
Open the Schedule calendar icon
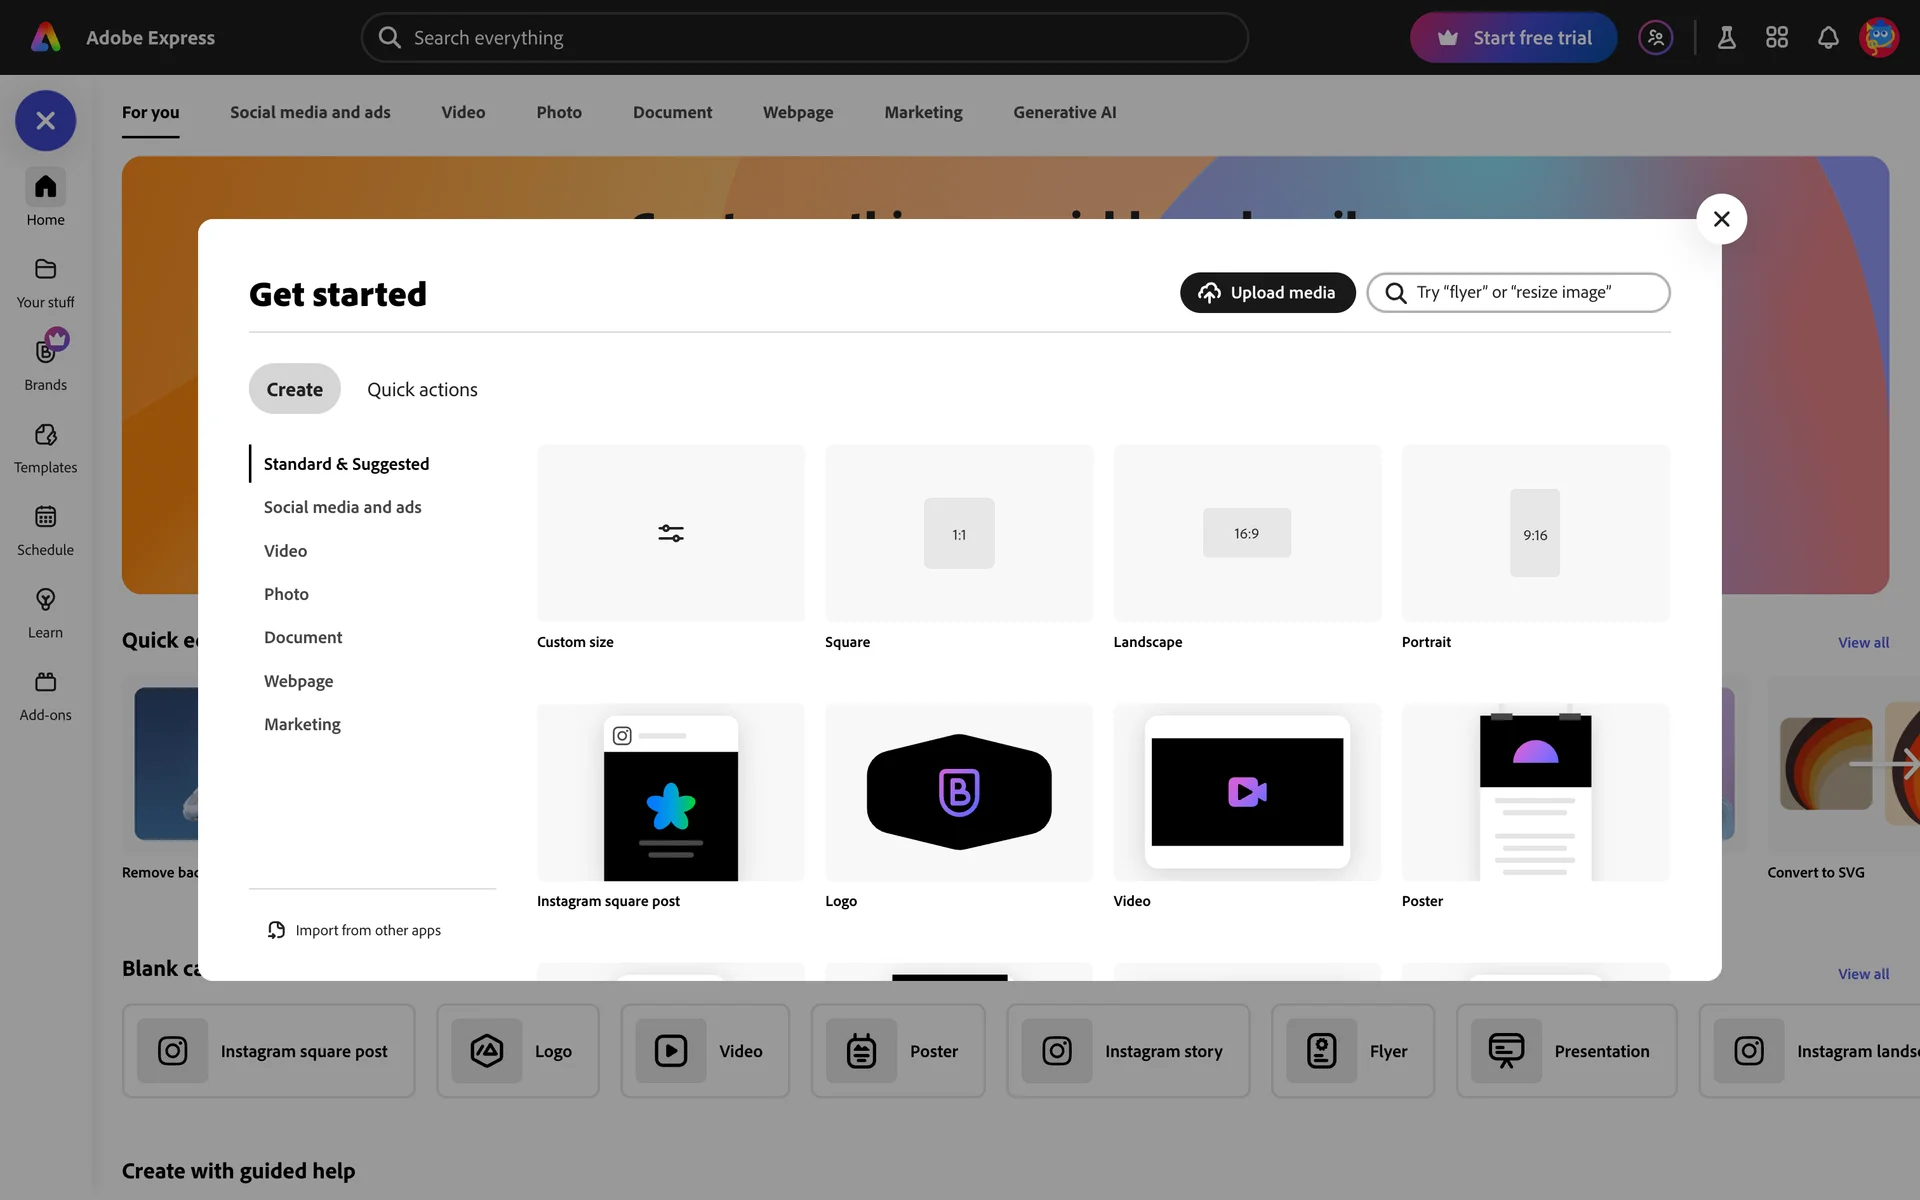click(45, 517)
